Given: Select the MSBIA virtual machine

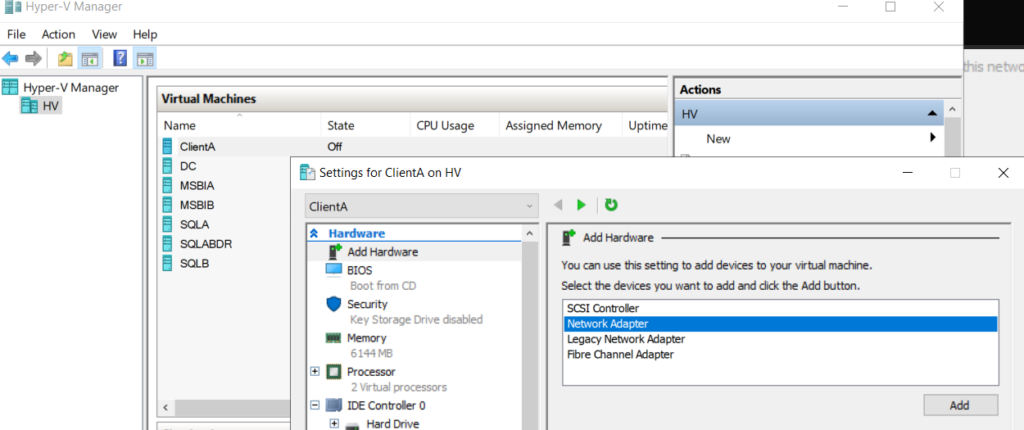Looking at the screenshot, I should point(197,186).
